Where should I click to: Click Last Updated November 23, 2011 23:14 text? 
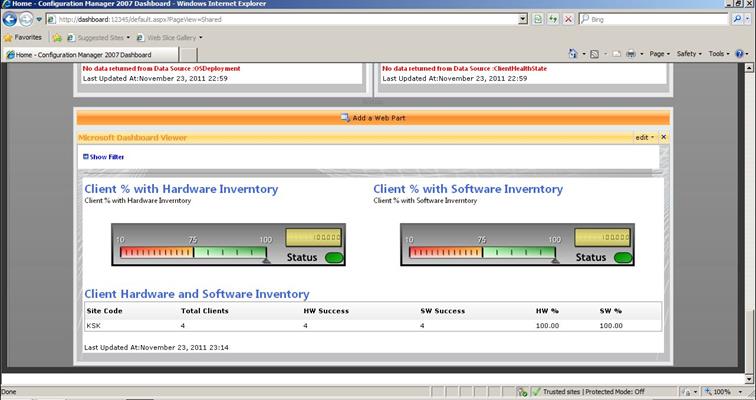click(156, 347)
